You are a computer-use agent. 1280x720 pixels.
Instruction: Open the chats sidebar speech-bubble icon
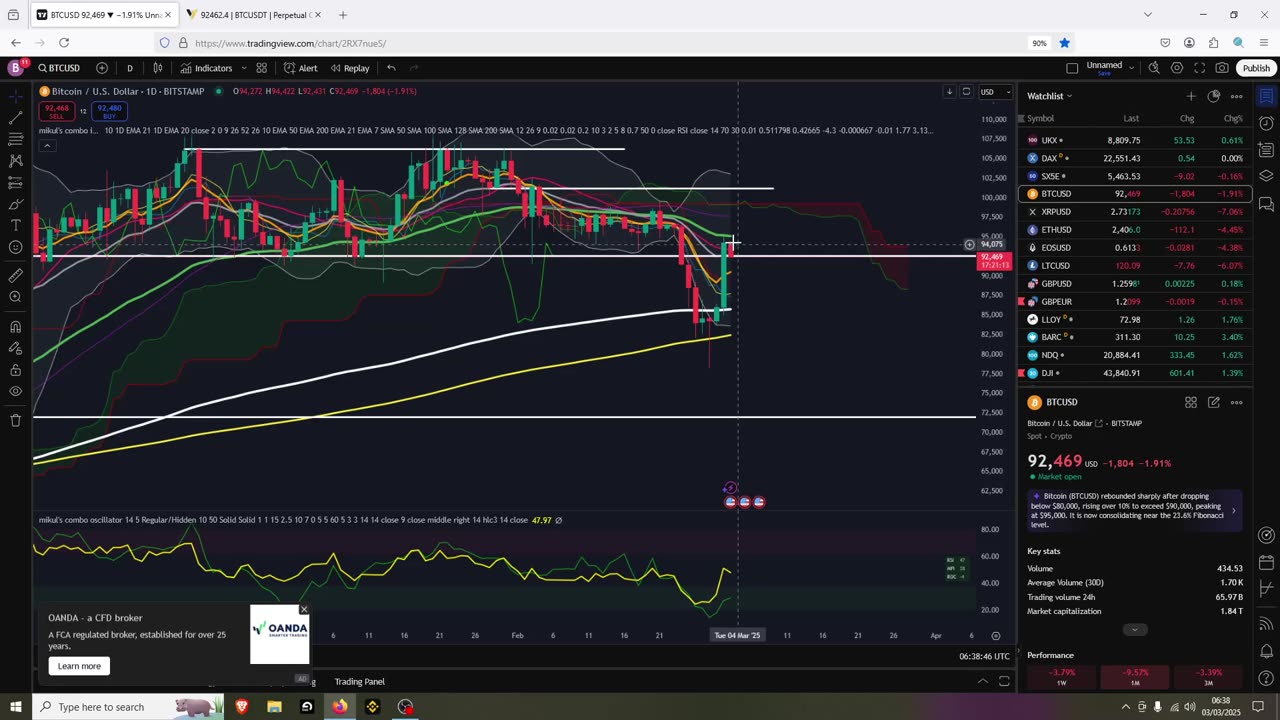[1266, 204]
